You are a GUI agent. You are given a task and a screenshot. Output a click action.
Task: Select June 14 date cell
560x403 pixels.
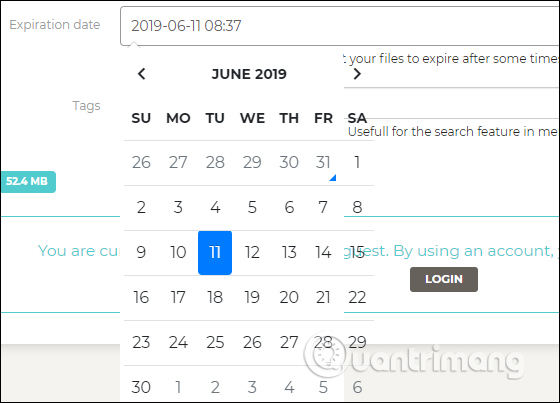[x=323, y=253]
